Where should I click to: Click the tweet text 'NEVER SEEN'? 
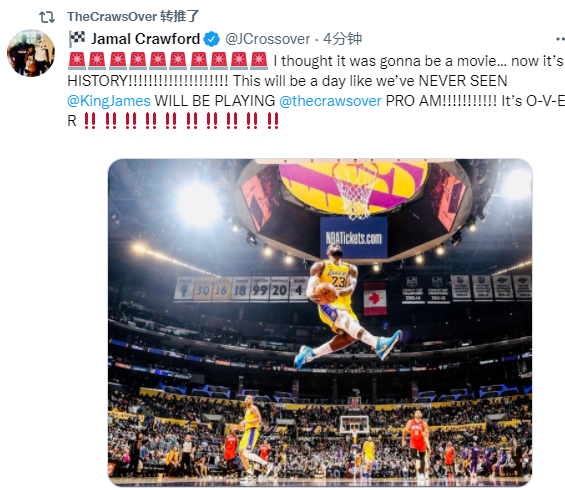[x=463, y=81]
